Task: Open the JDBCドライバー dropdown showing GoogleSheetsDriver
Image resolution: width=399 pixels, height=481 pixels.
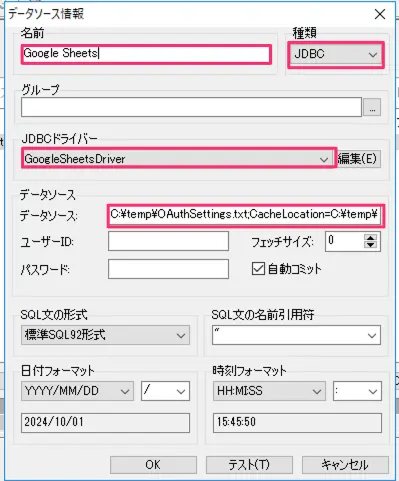Action: [178, 159]
